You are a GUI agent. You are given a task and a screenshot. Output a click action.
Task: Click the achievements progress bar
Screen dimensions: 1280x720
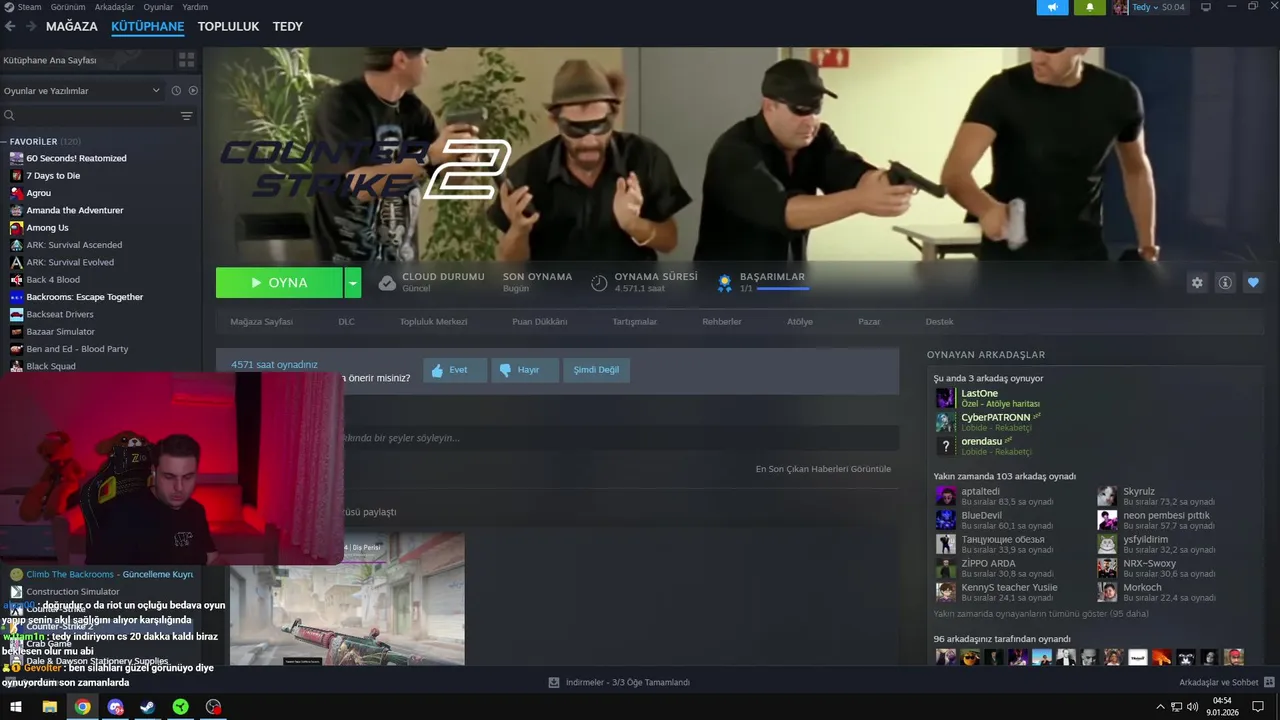(783, 289)
